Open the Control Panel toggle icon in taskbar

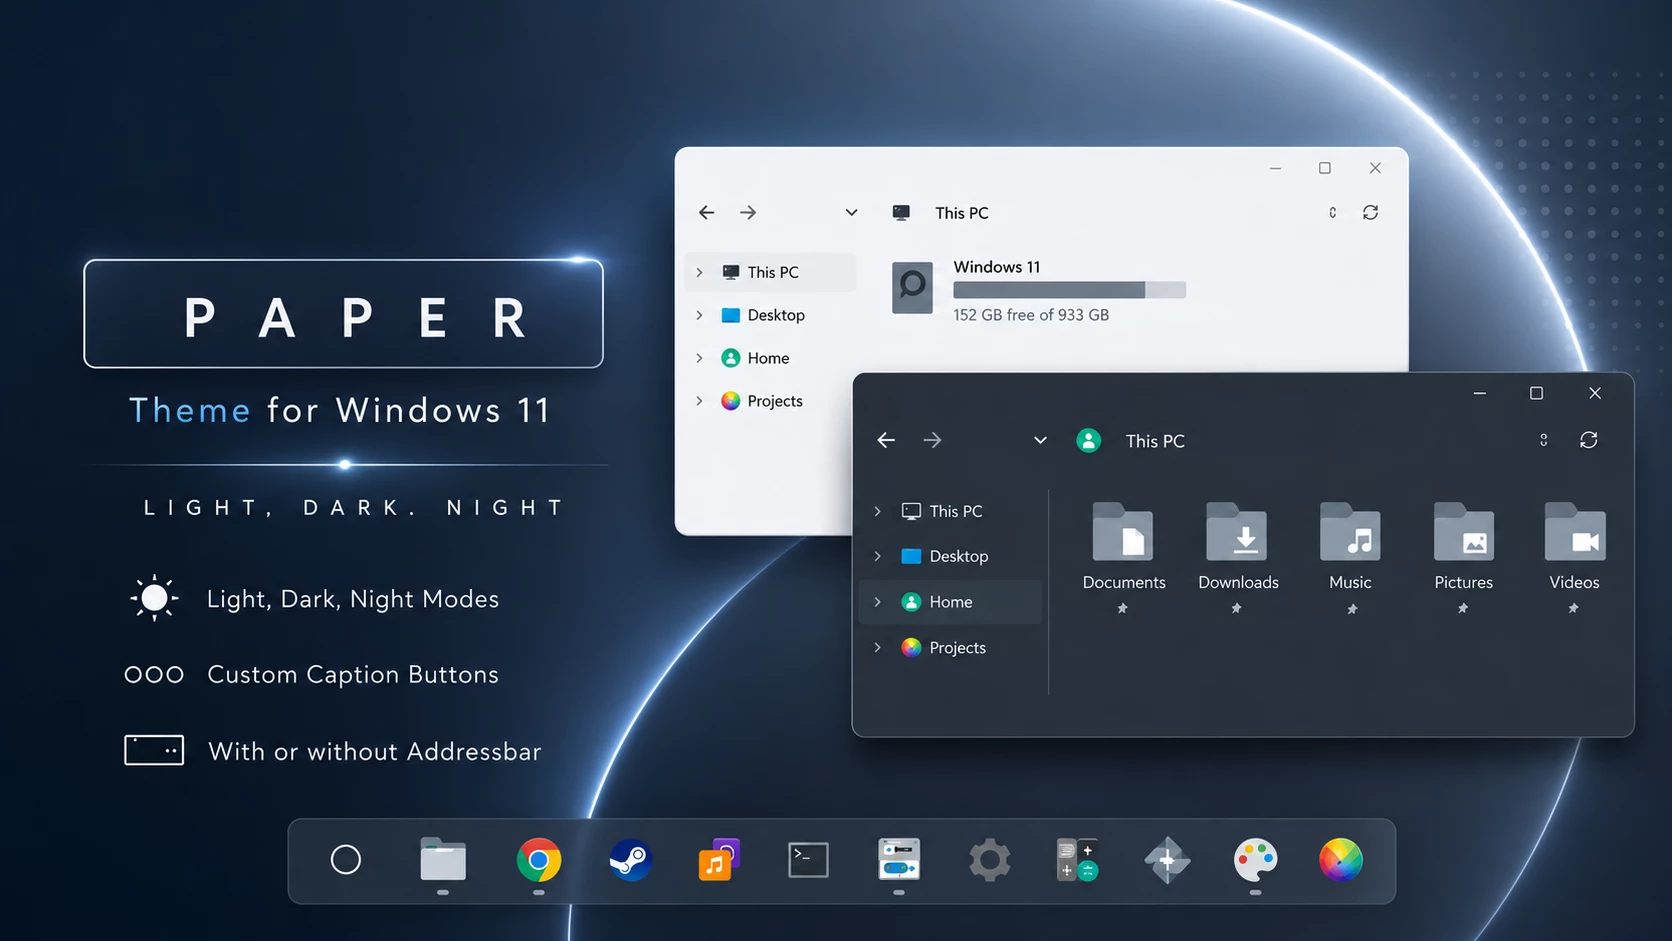[899, 859]
